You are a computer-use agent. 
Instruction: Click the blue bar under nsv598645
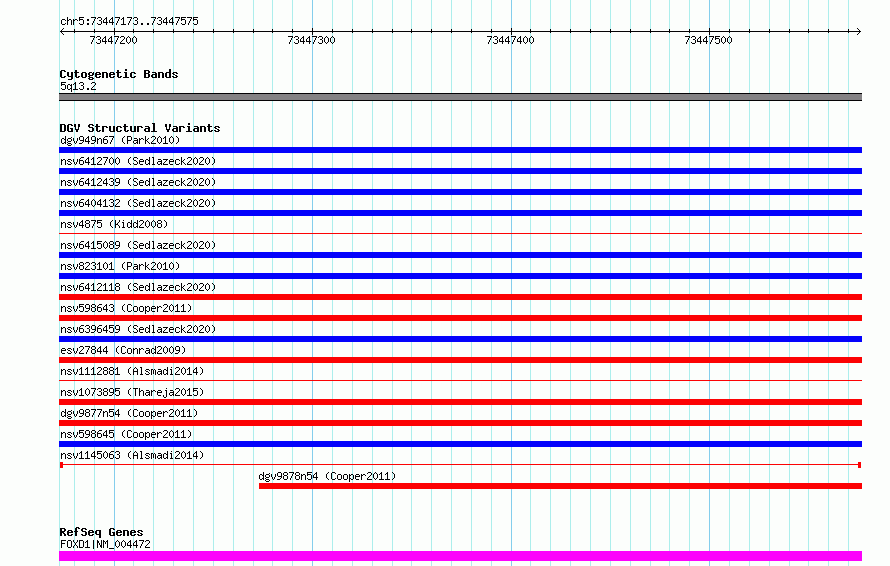pos(460,444)
